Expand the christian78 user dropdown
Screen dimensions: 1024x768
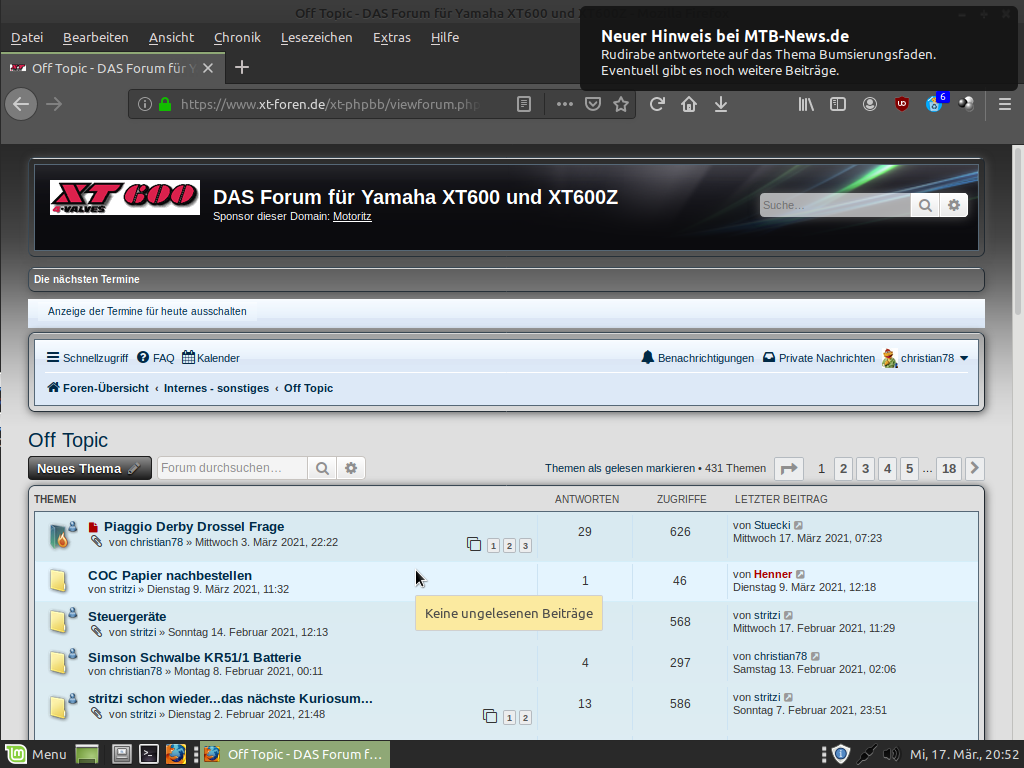click(964, 358)
